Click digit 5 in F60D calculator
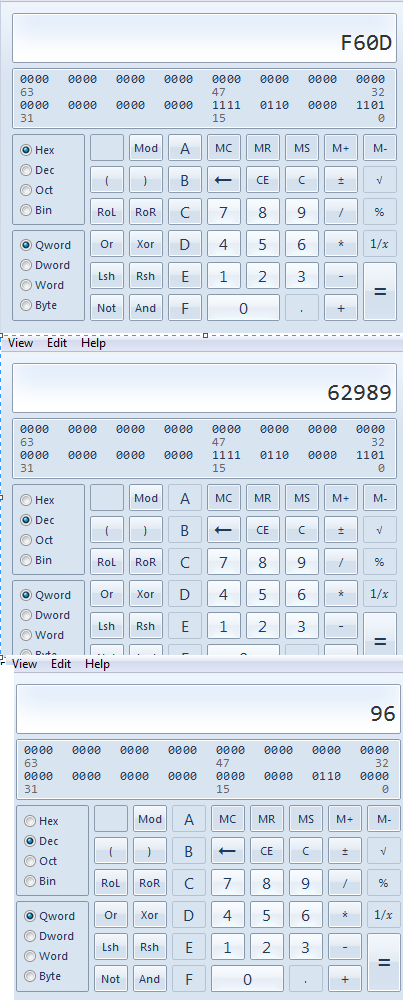 click(263, 244)
